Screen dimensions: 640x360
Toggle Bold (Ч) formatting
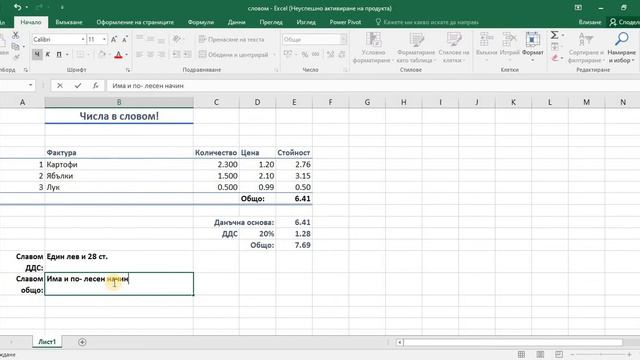click(37, 54)
